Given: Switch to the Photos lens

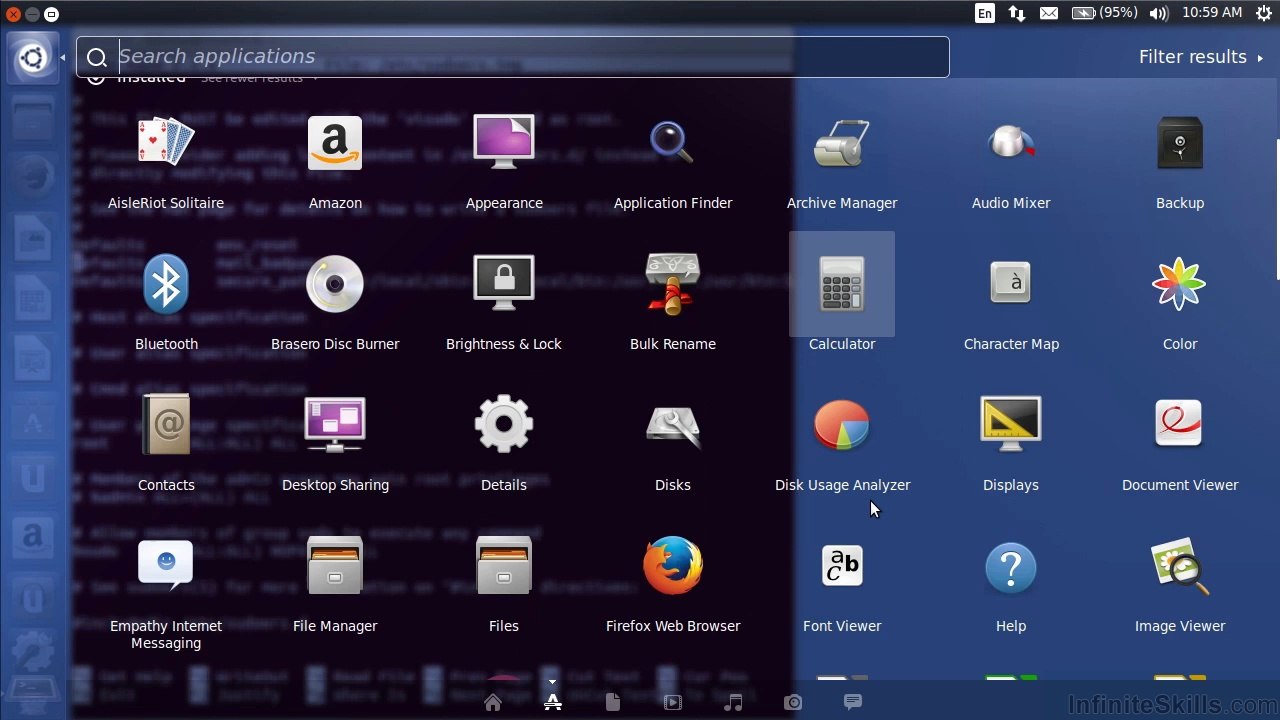Looking at the screenshot, I should point(793,703).
